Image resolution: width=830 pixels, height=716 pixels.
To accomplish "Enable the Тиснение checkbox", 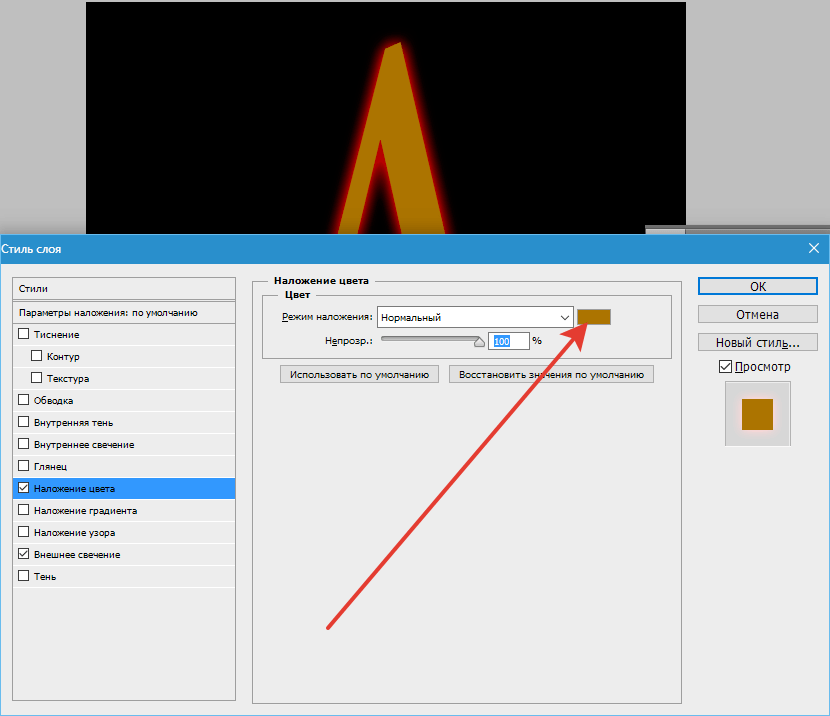I will point(24,335).
